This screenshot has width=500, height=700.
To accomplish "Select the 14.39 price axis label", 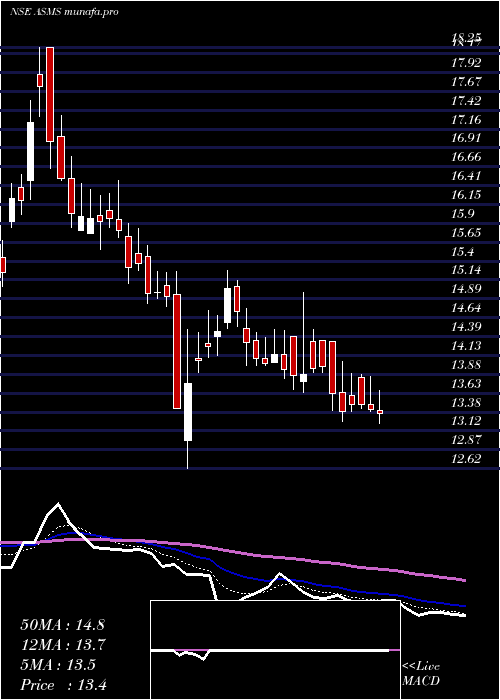I will point(466,327).
